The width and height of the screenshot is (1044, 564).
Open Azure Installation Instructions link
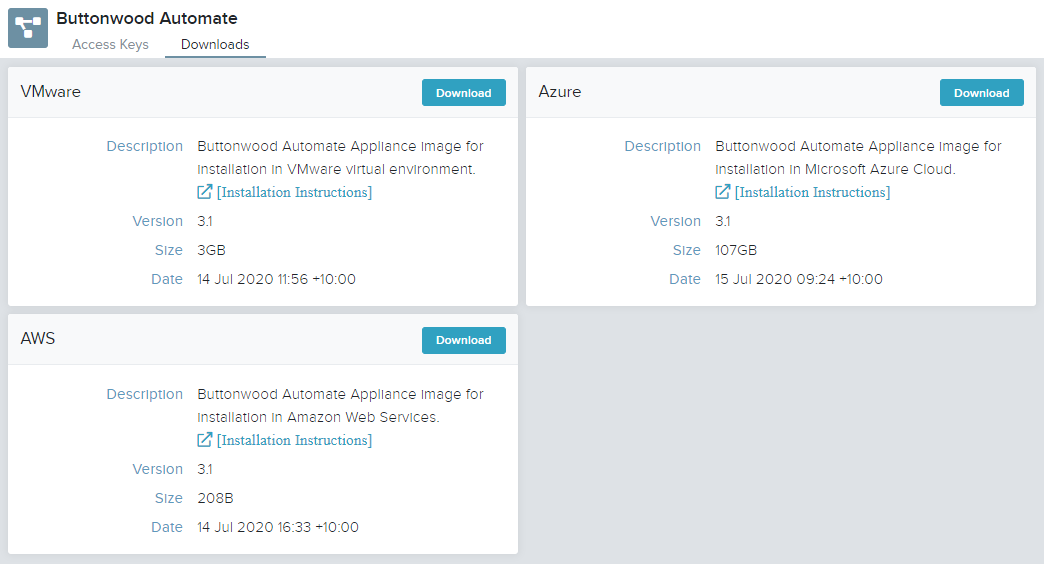pos(812,192)
